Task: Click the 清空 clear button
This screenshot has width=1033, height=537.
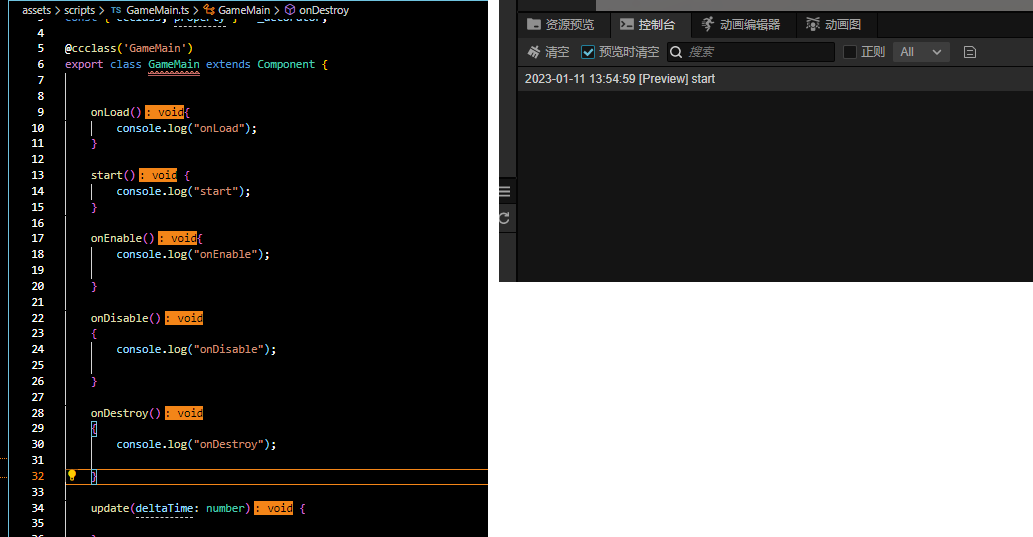Action: pyautogui.click(x=548, y=51)
